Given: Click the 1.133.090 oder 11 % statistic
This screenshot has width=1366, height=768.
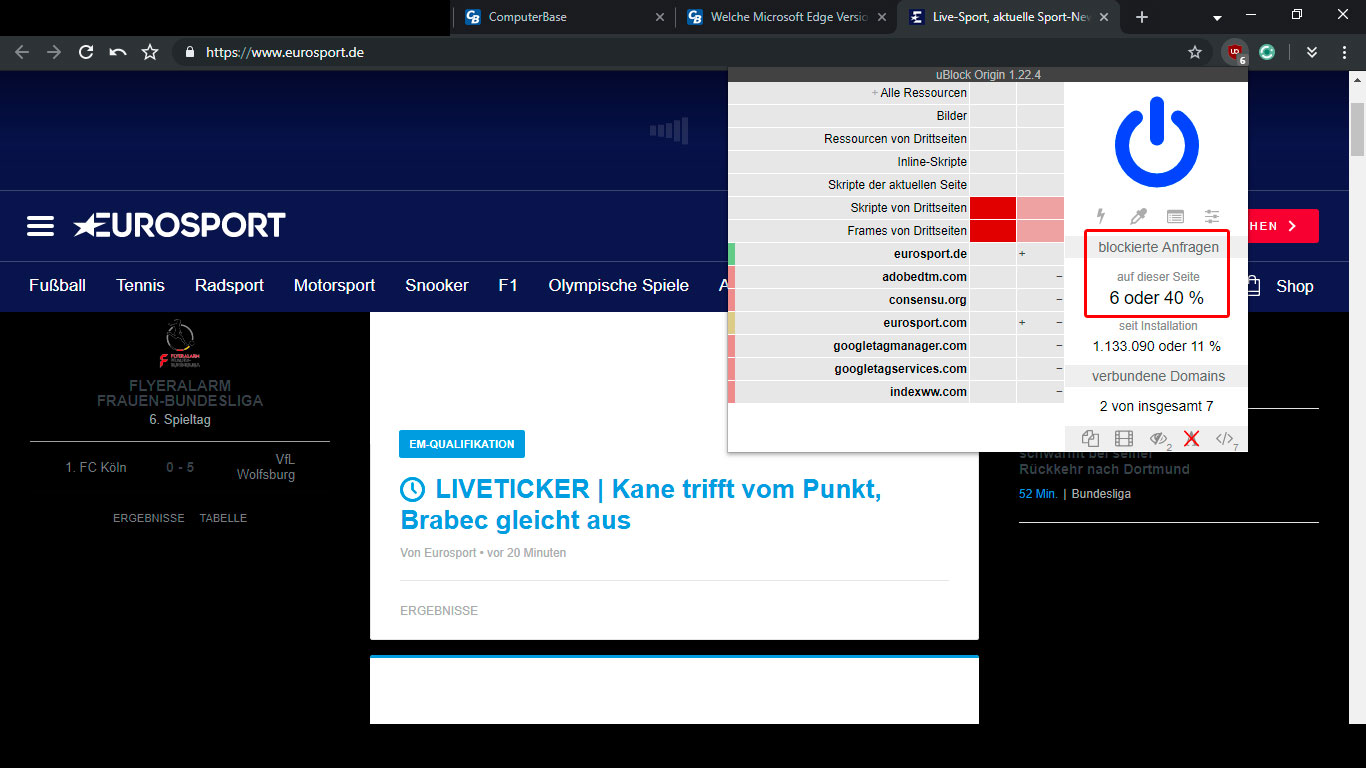Looking at the screenshot, I should (x=1156, y=347).
